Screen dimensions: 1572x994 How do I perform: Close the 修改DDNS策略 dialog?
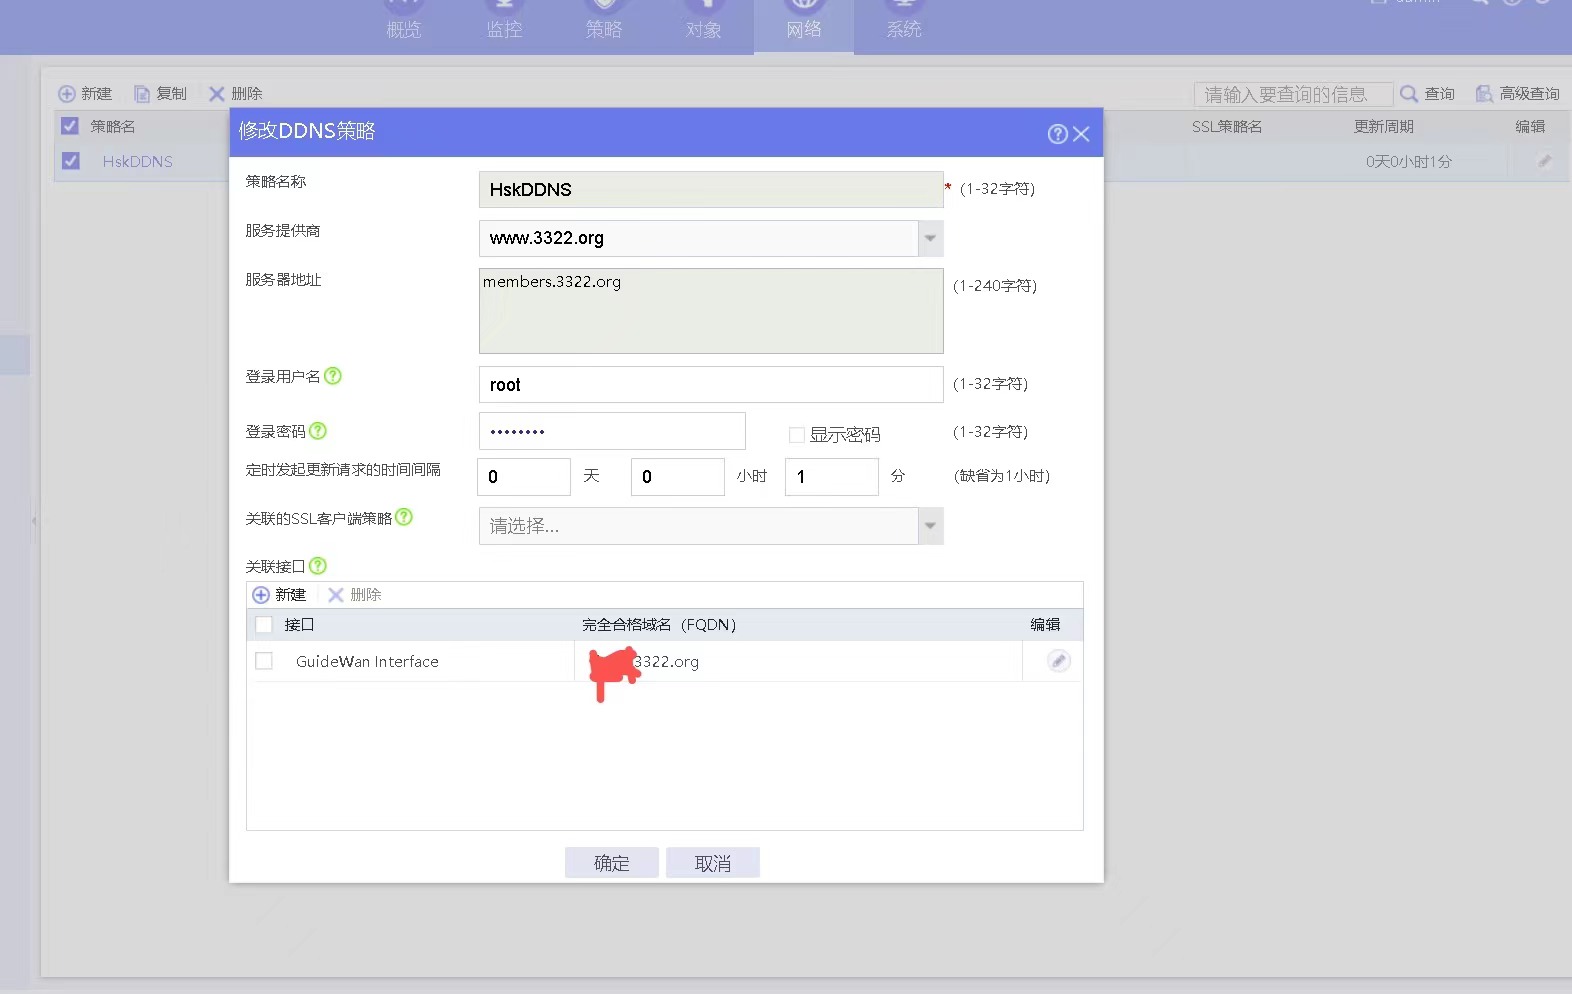point(1081,134)
